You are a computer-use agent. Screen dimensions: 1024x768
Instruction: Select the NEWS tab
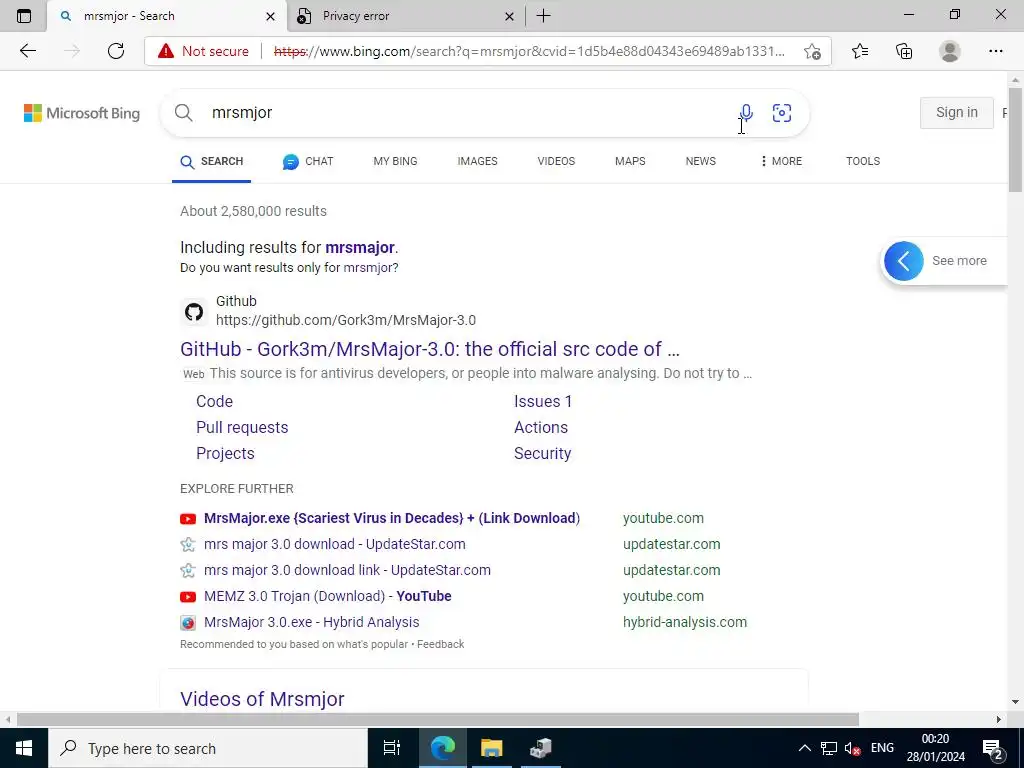pyautogui.click(x=701, y=161)
